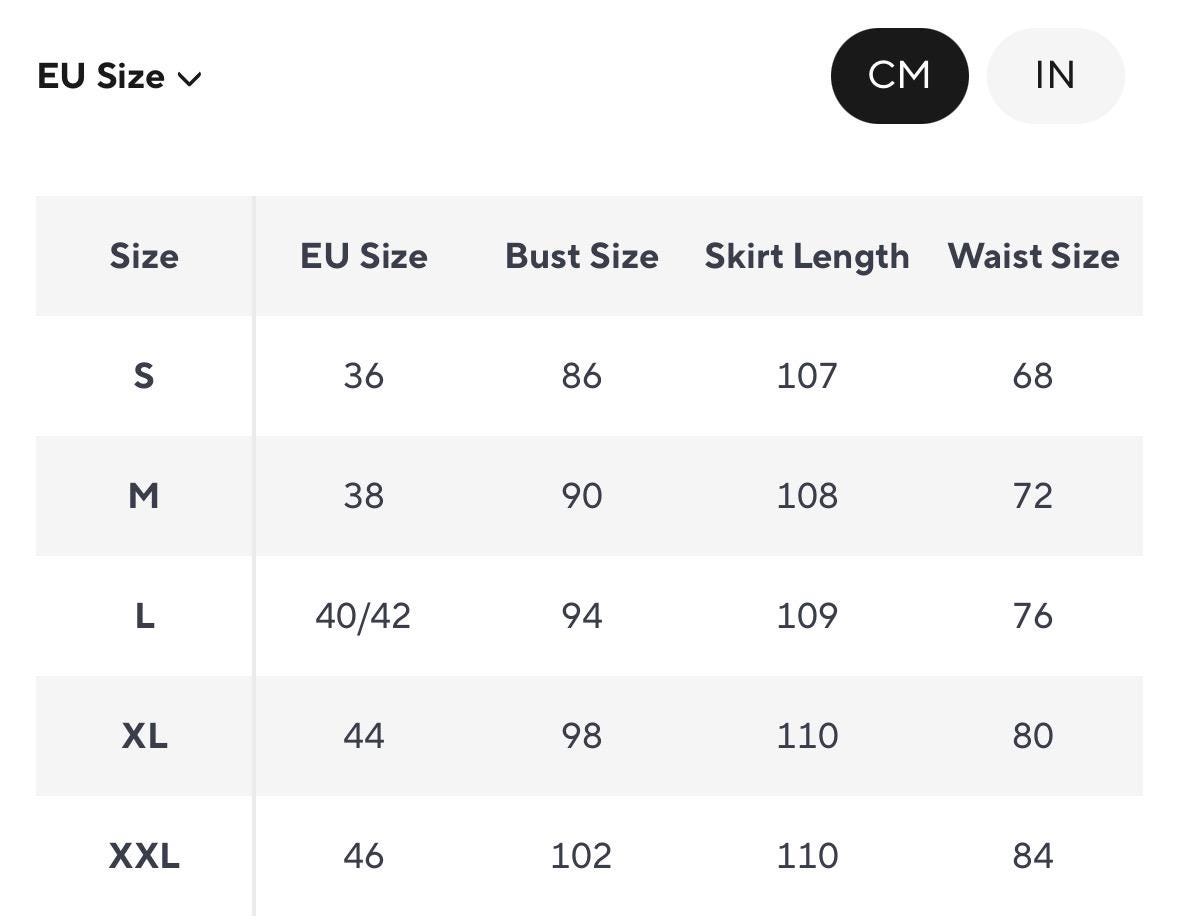Click the chevron next to EU Size

(189, 79)
